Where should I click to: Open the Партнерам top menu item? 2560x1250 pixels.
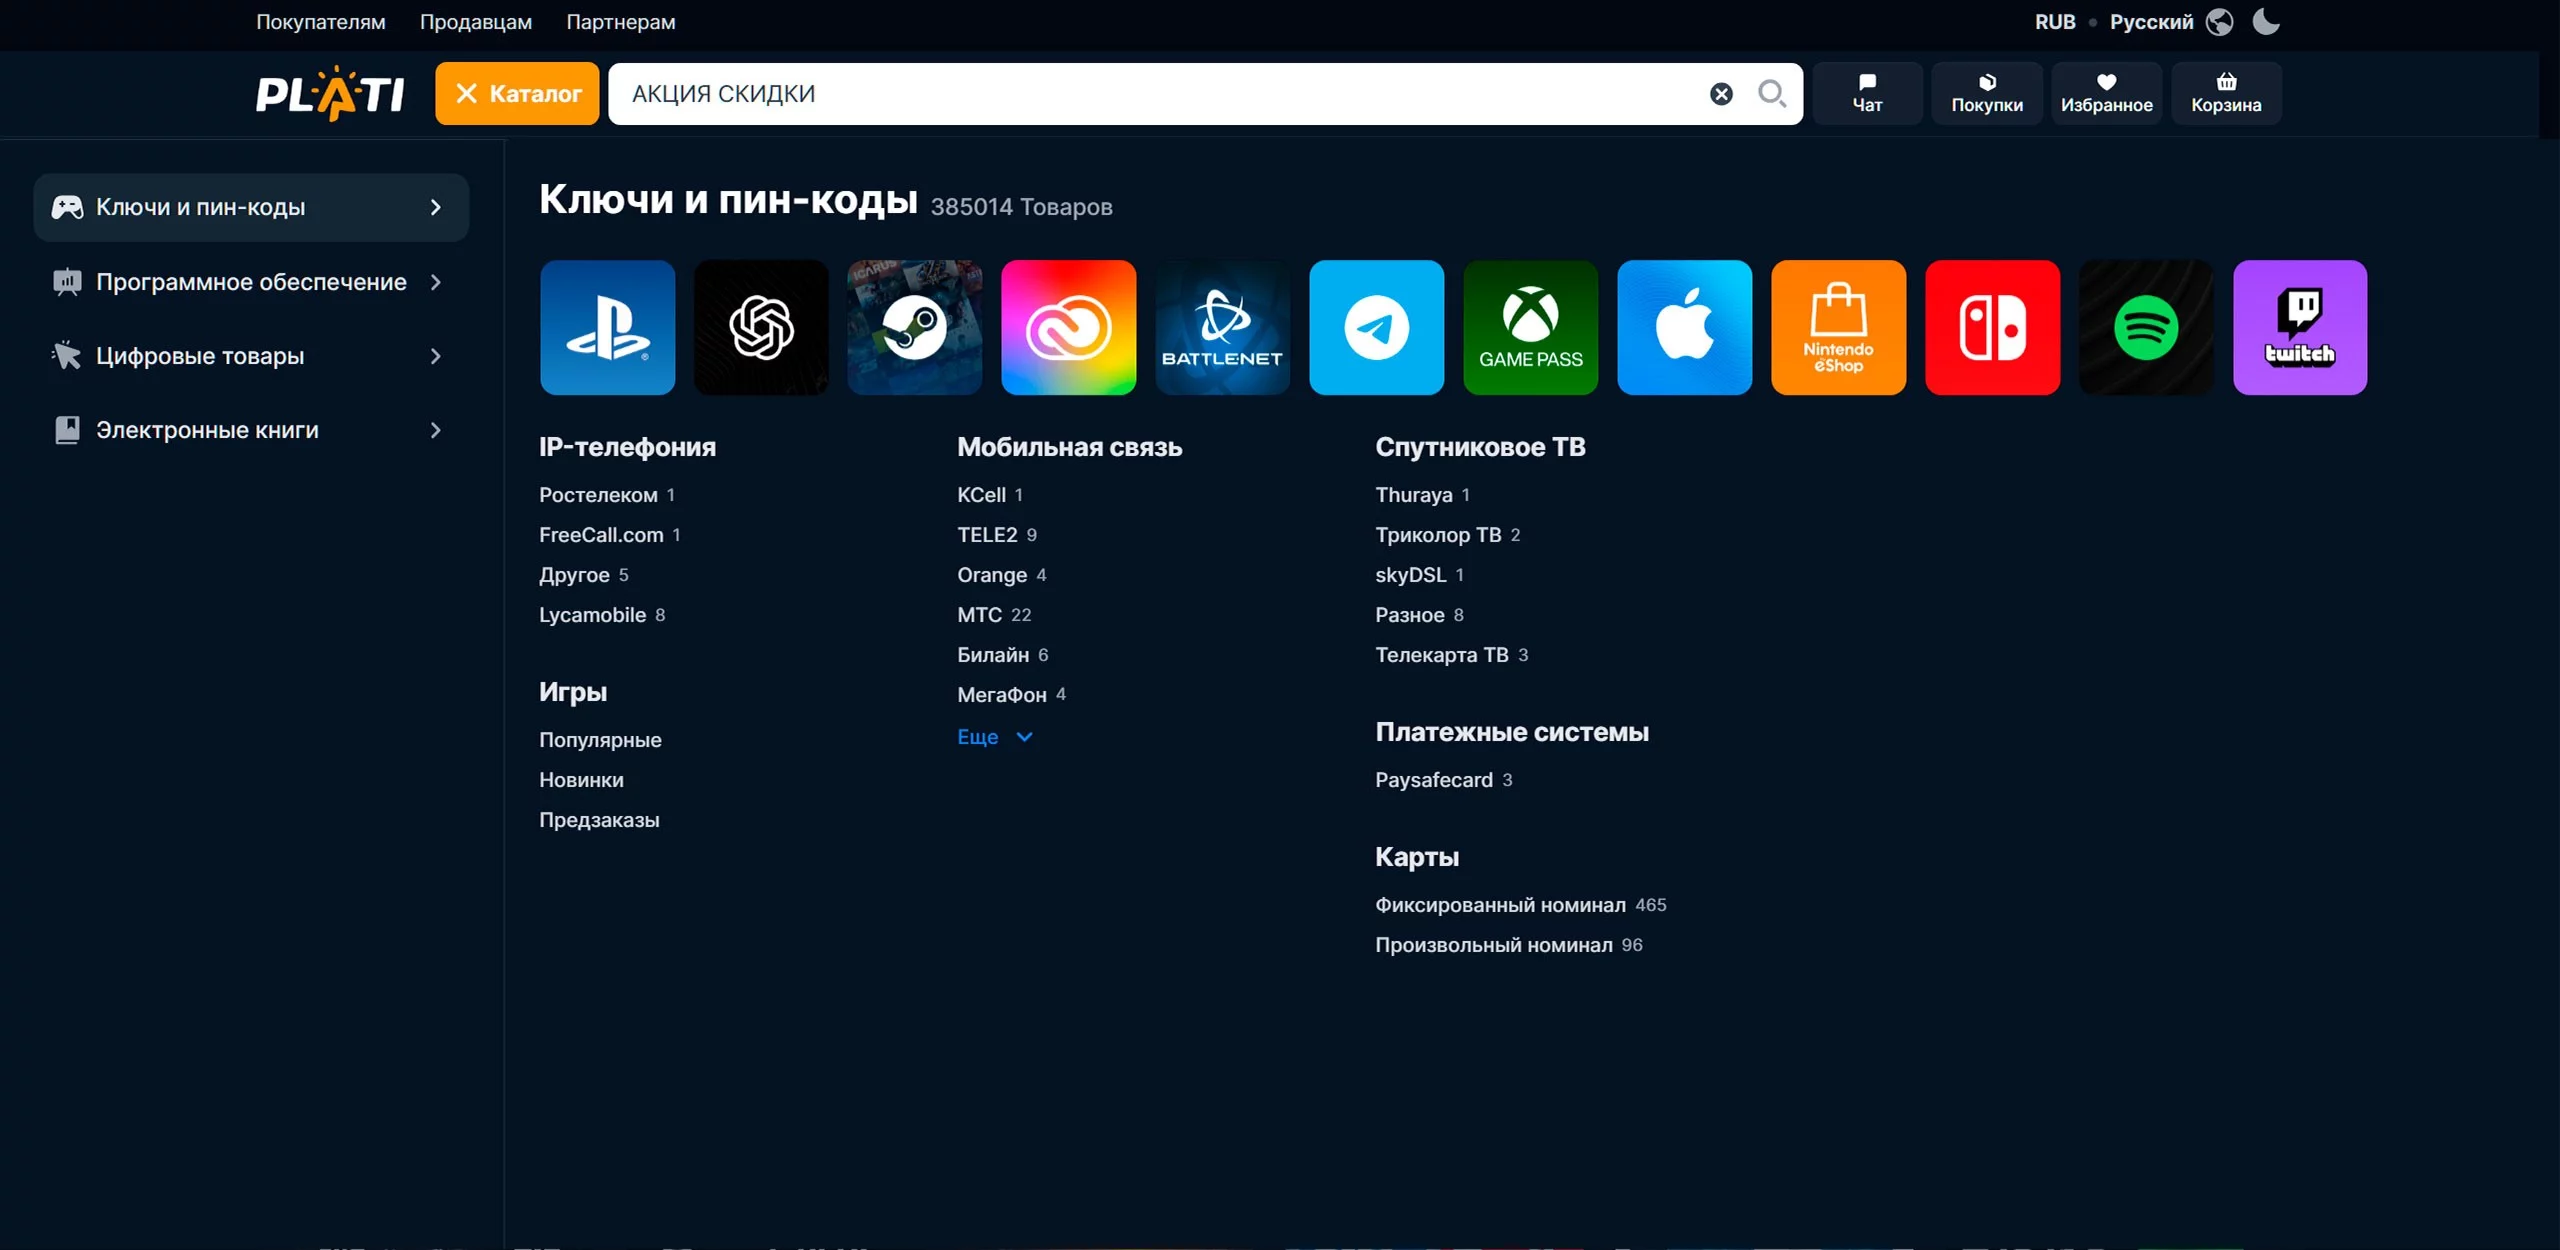(x=620, y=22)
